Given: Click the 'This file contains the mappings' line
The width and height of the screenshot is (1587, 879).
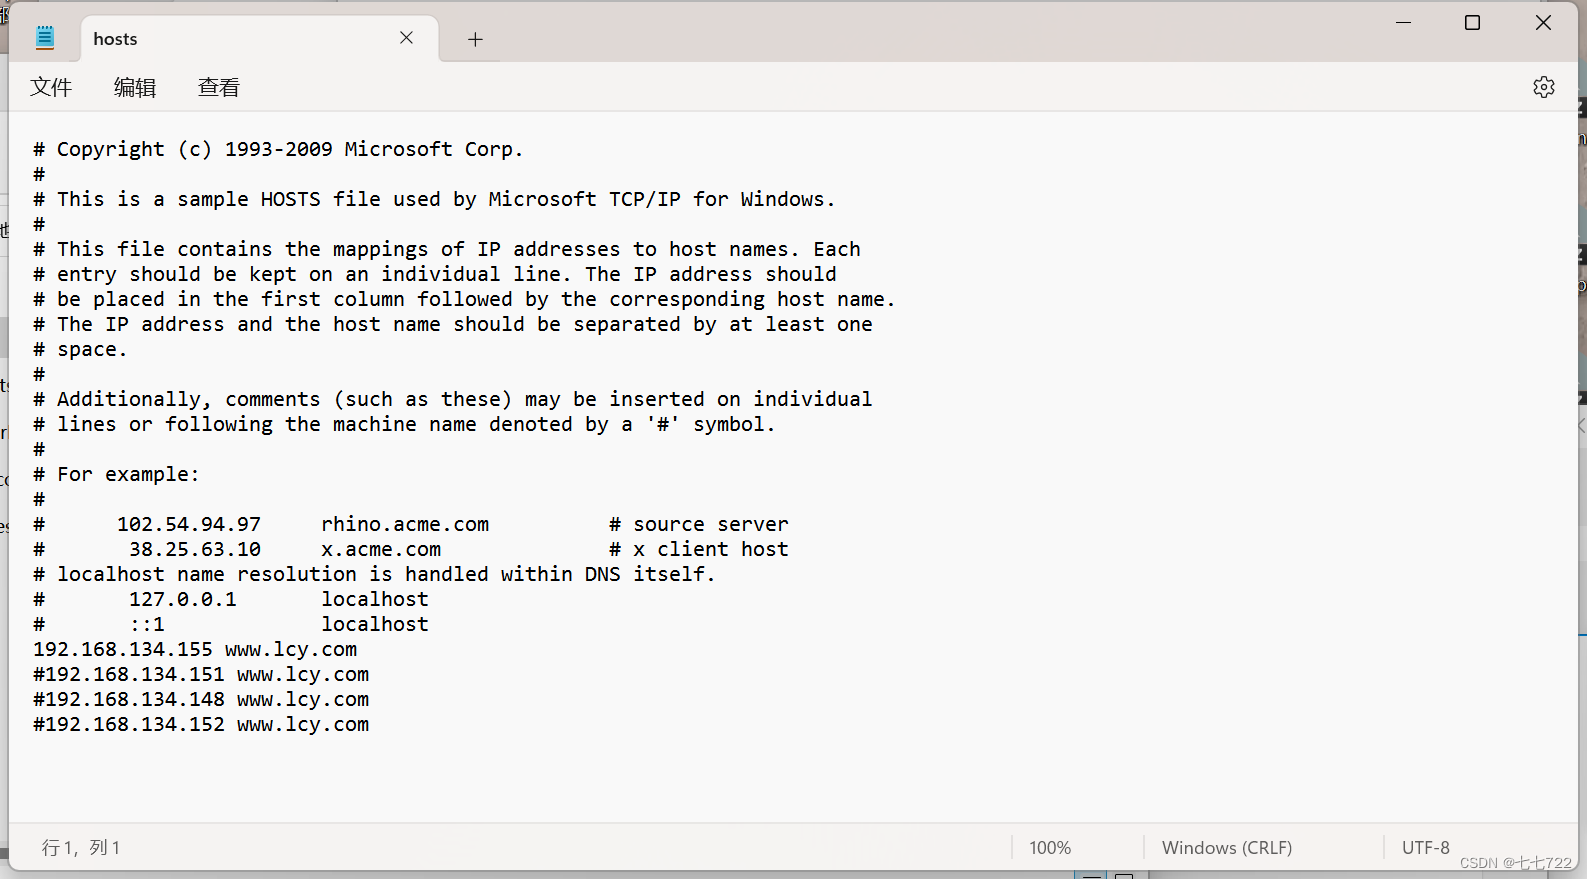Looking at the screenshot, I should point(447,249).
